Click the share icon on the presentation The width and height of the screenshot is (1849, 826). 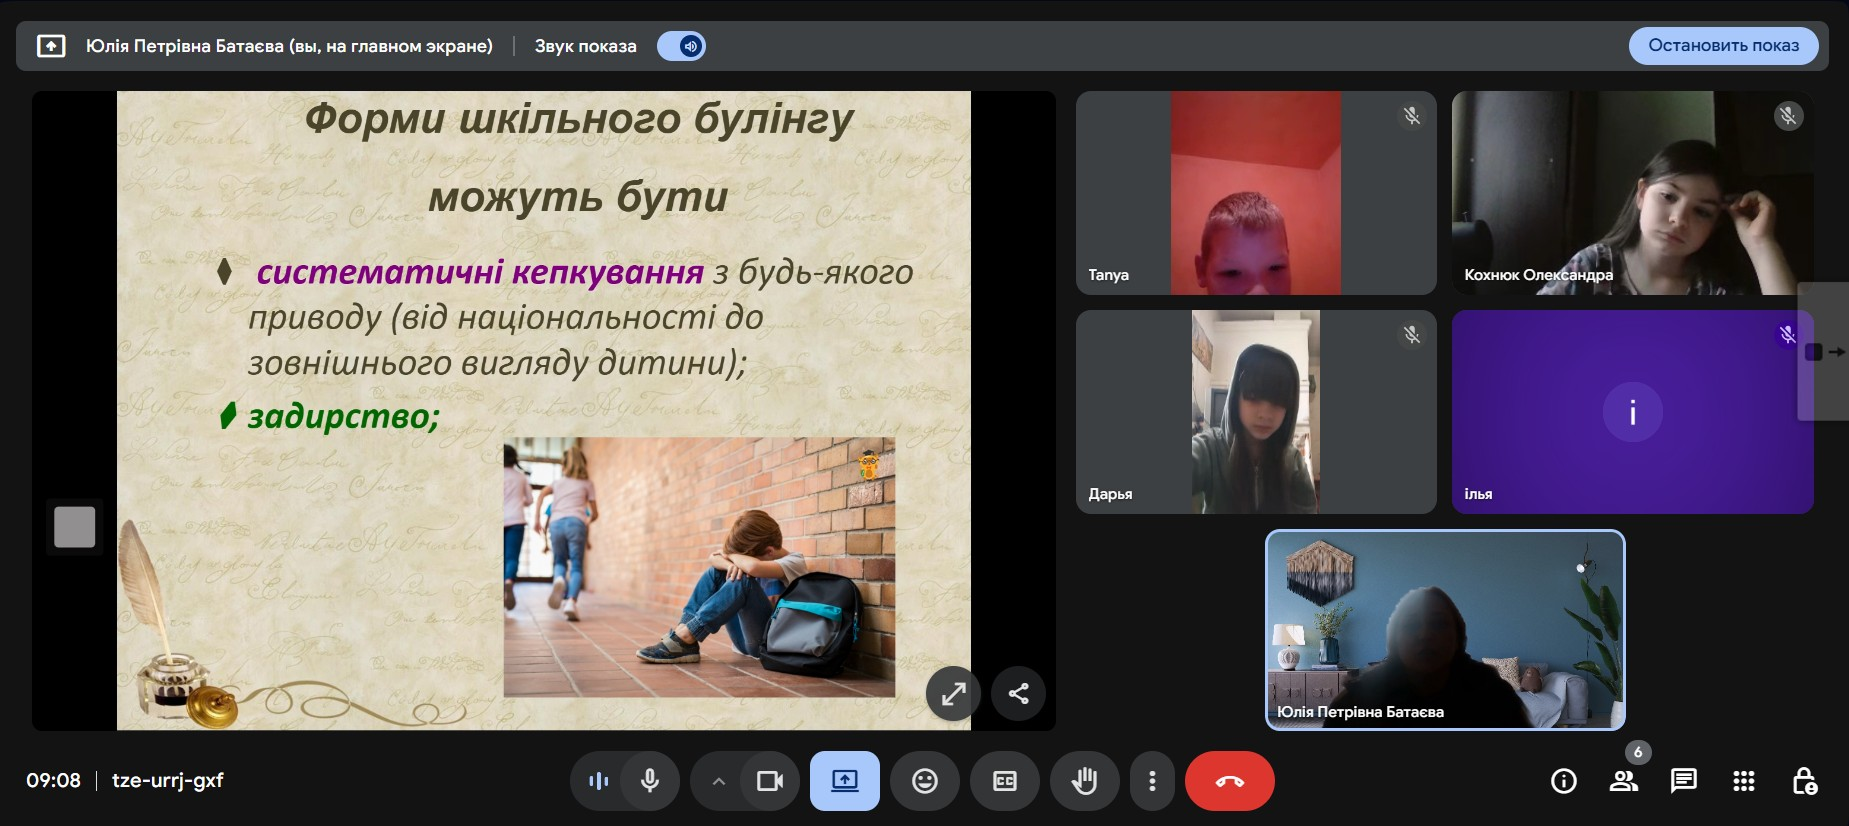pyautogui.click(x=1018, y=693)
